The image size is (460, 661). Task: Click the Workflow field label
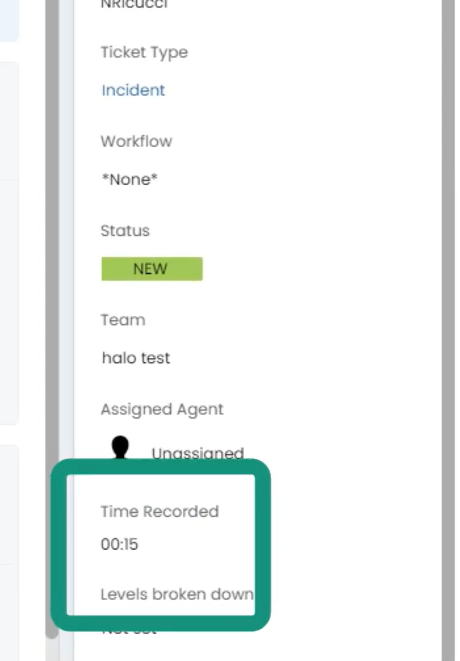pyautogui.click(x=136, y=141)
